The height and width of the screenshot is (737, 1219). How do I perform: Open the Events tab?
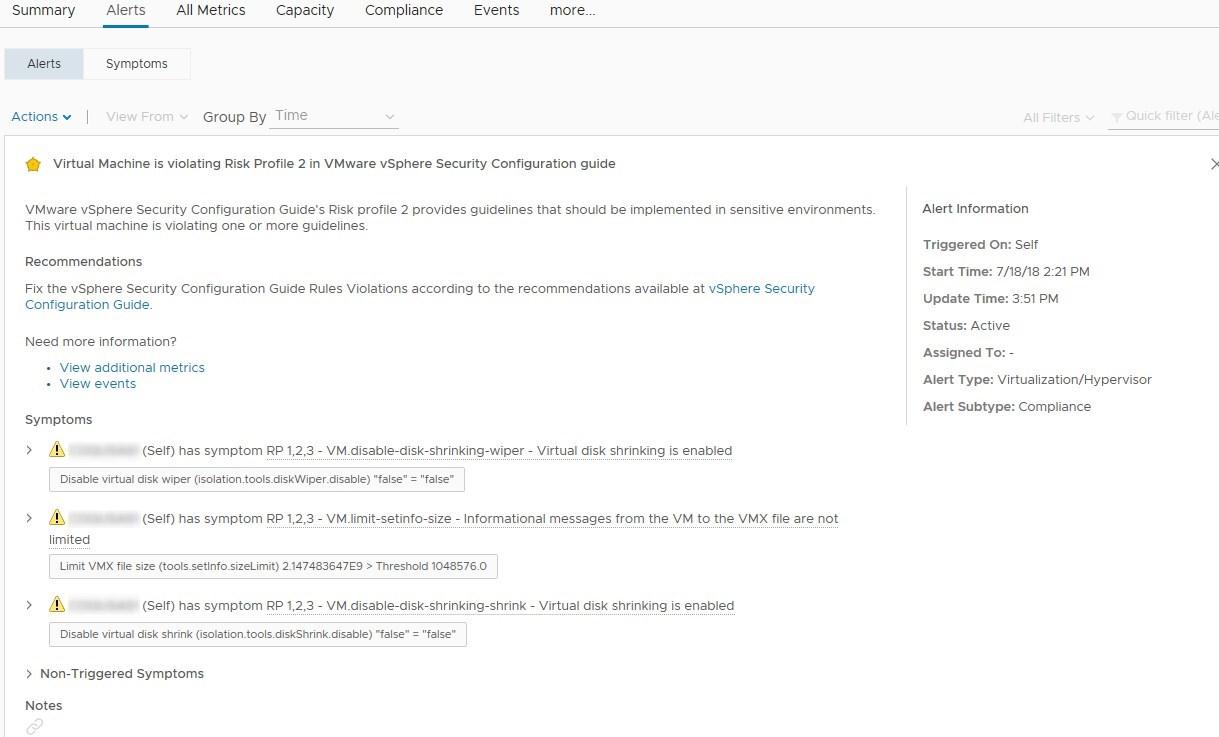(496, 10)
